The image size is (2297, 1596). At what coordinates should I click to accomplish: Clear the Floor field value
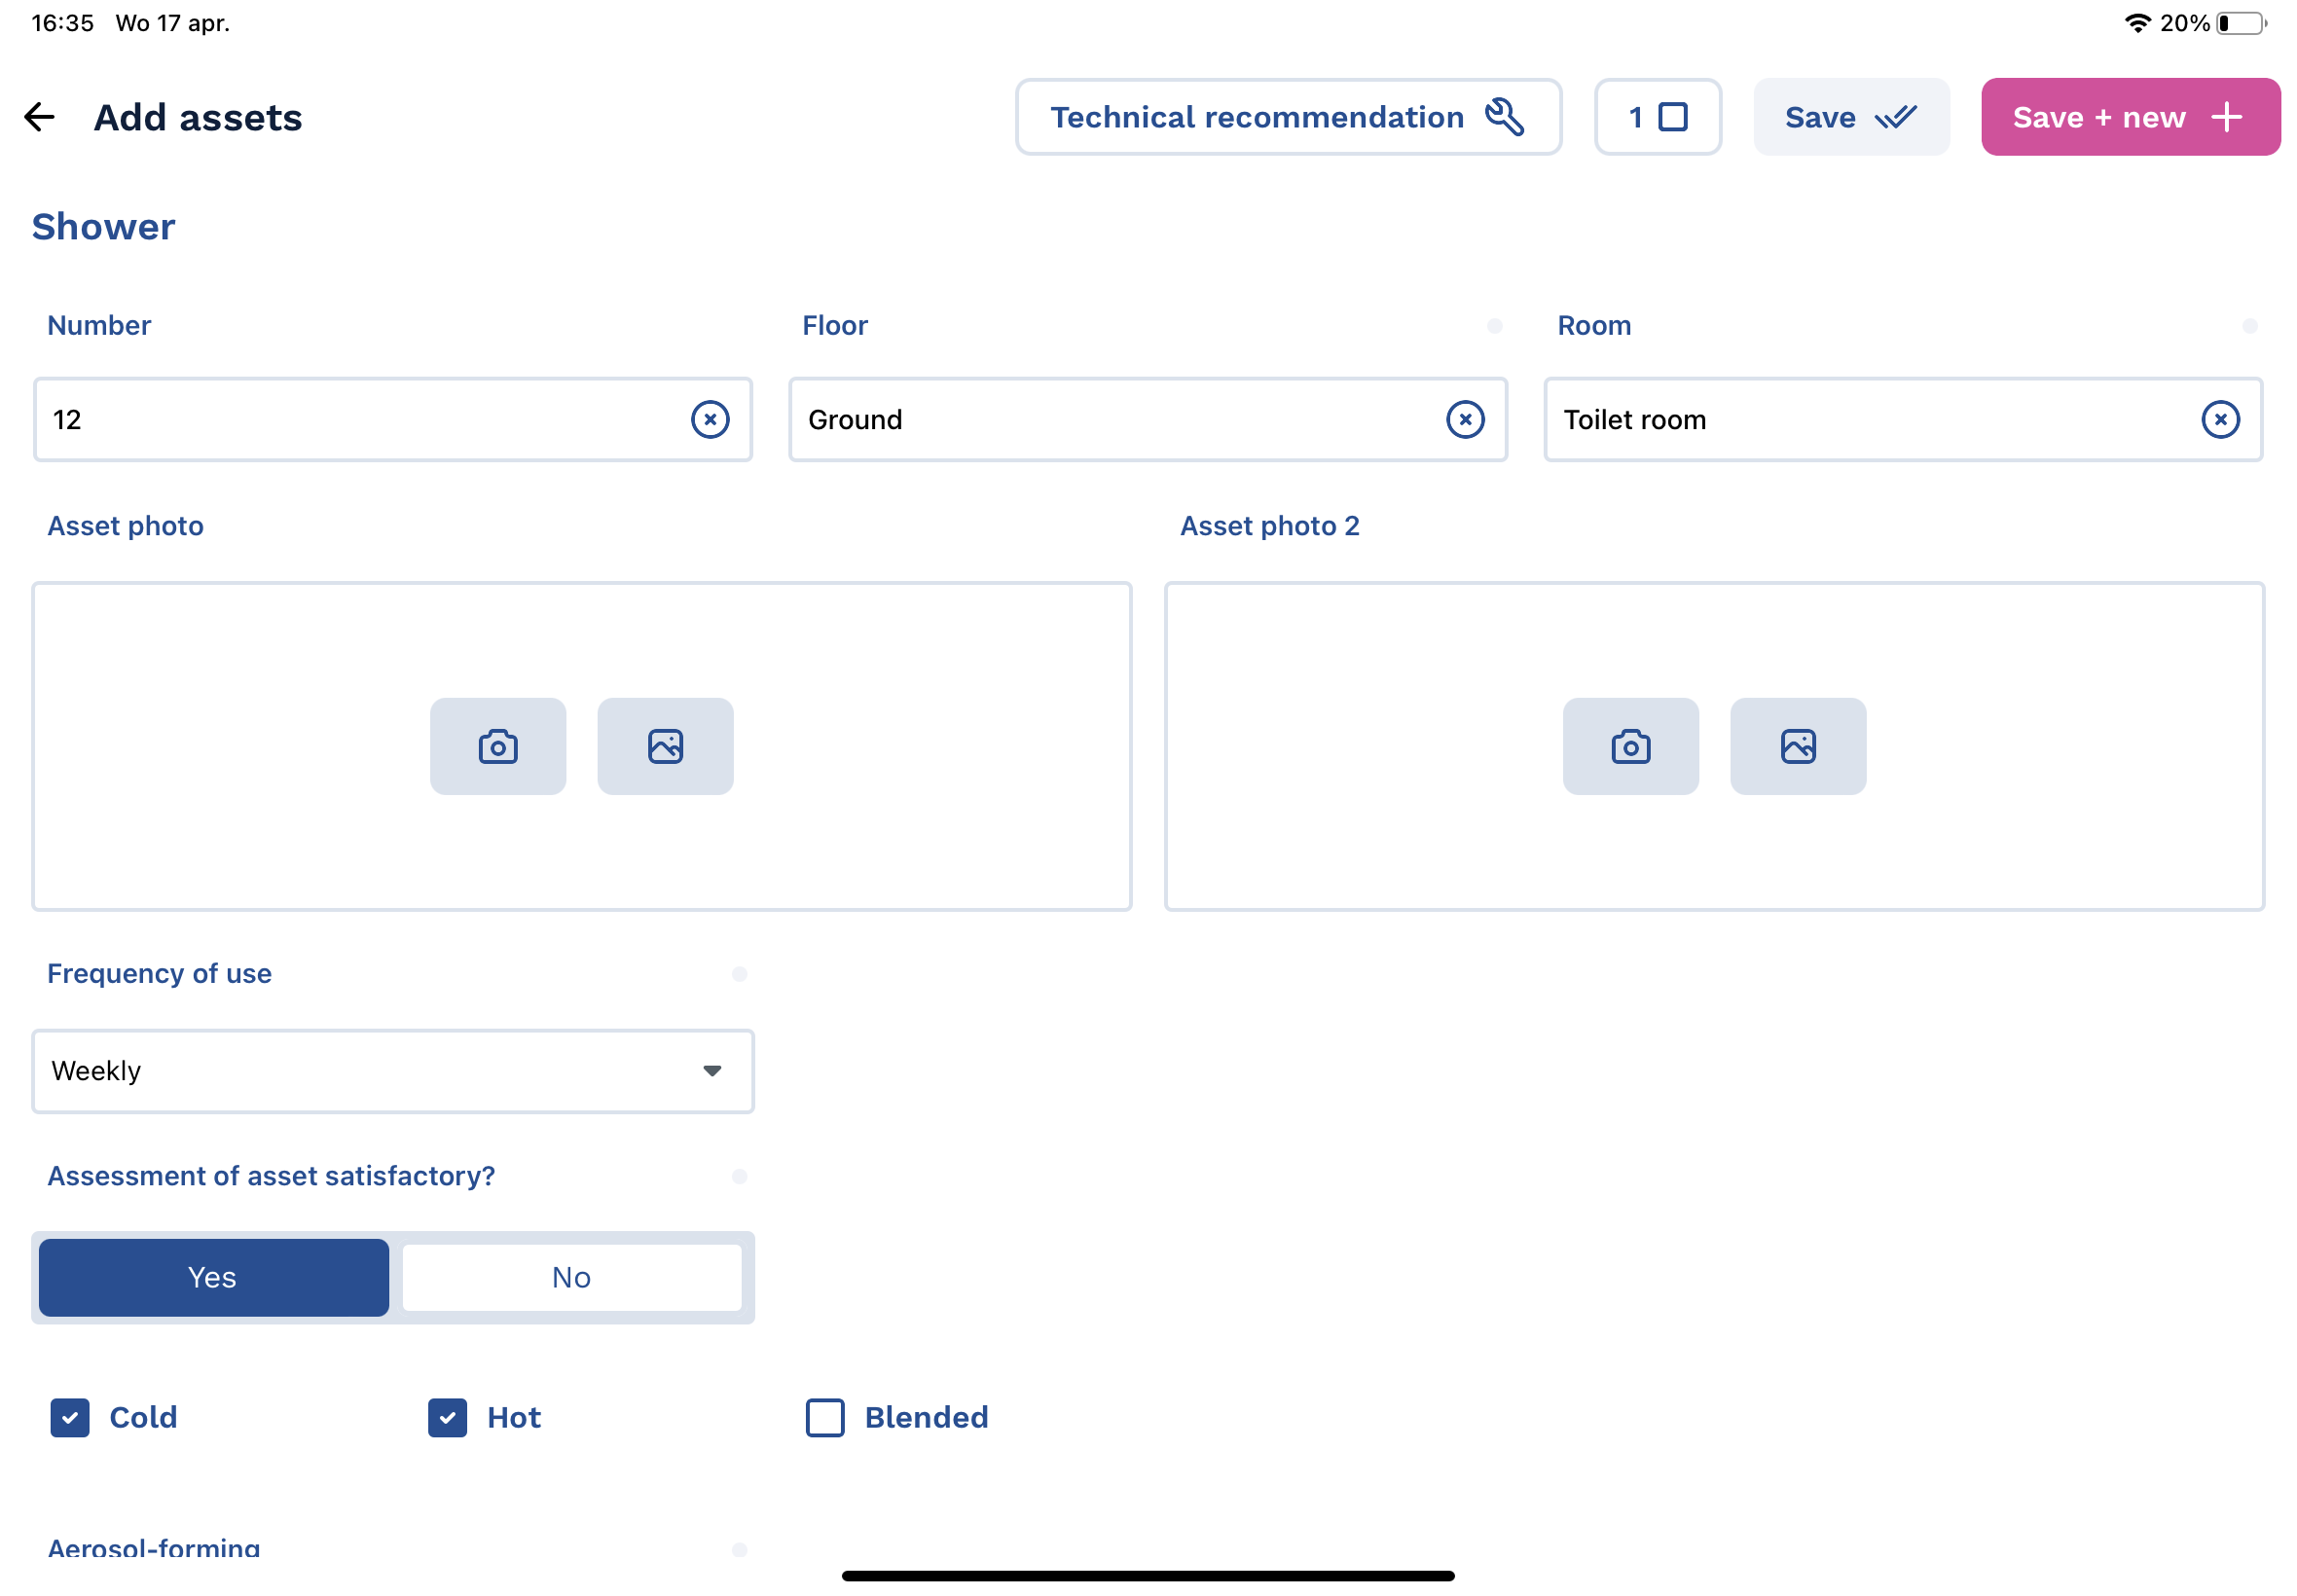pyautogui.click(x=1464, y=419)
